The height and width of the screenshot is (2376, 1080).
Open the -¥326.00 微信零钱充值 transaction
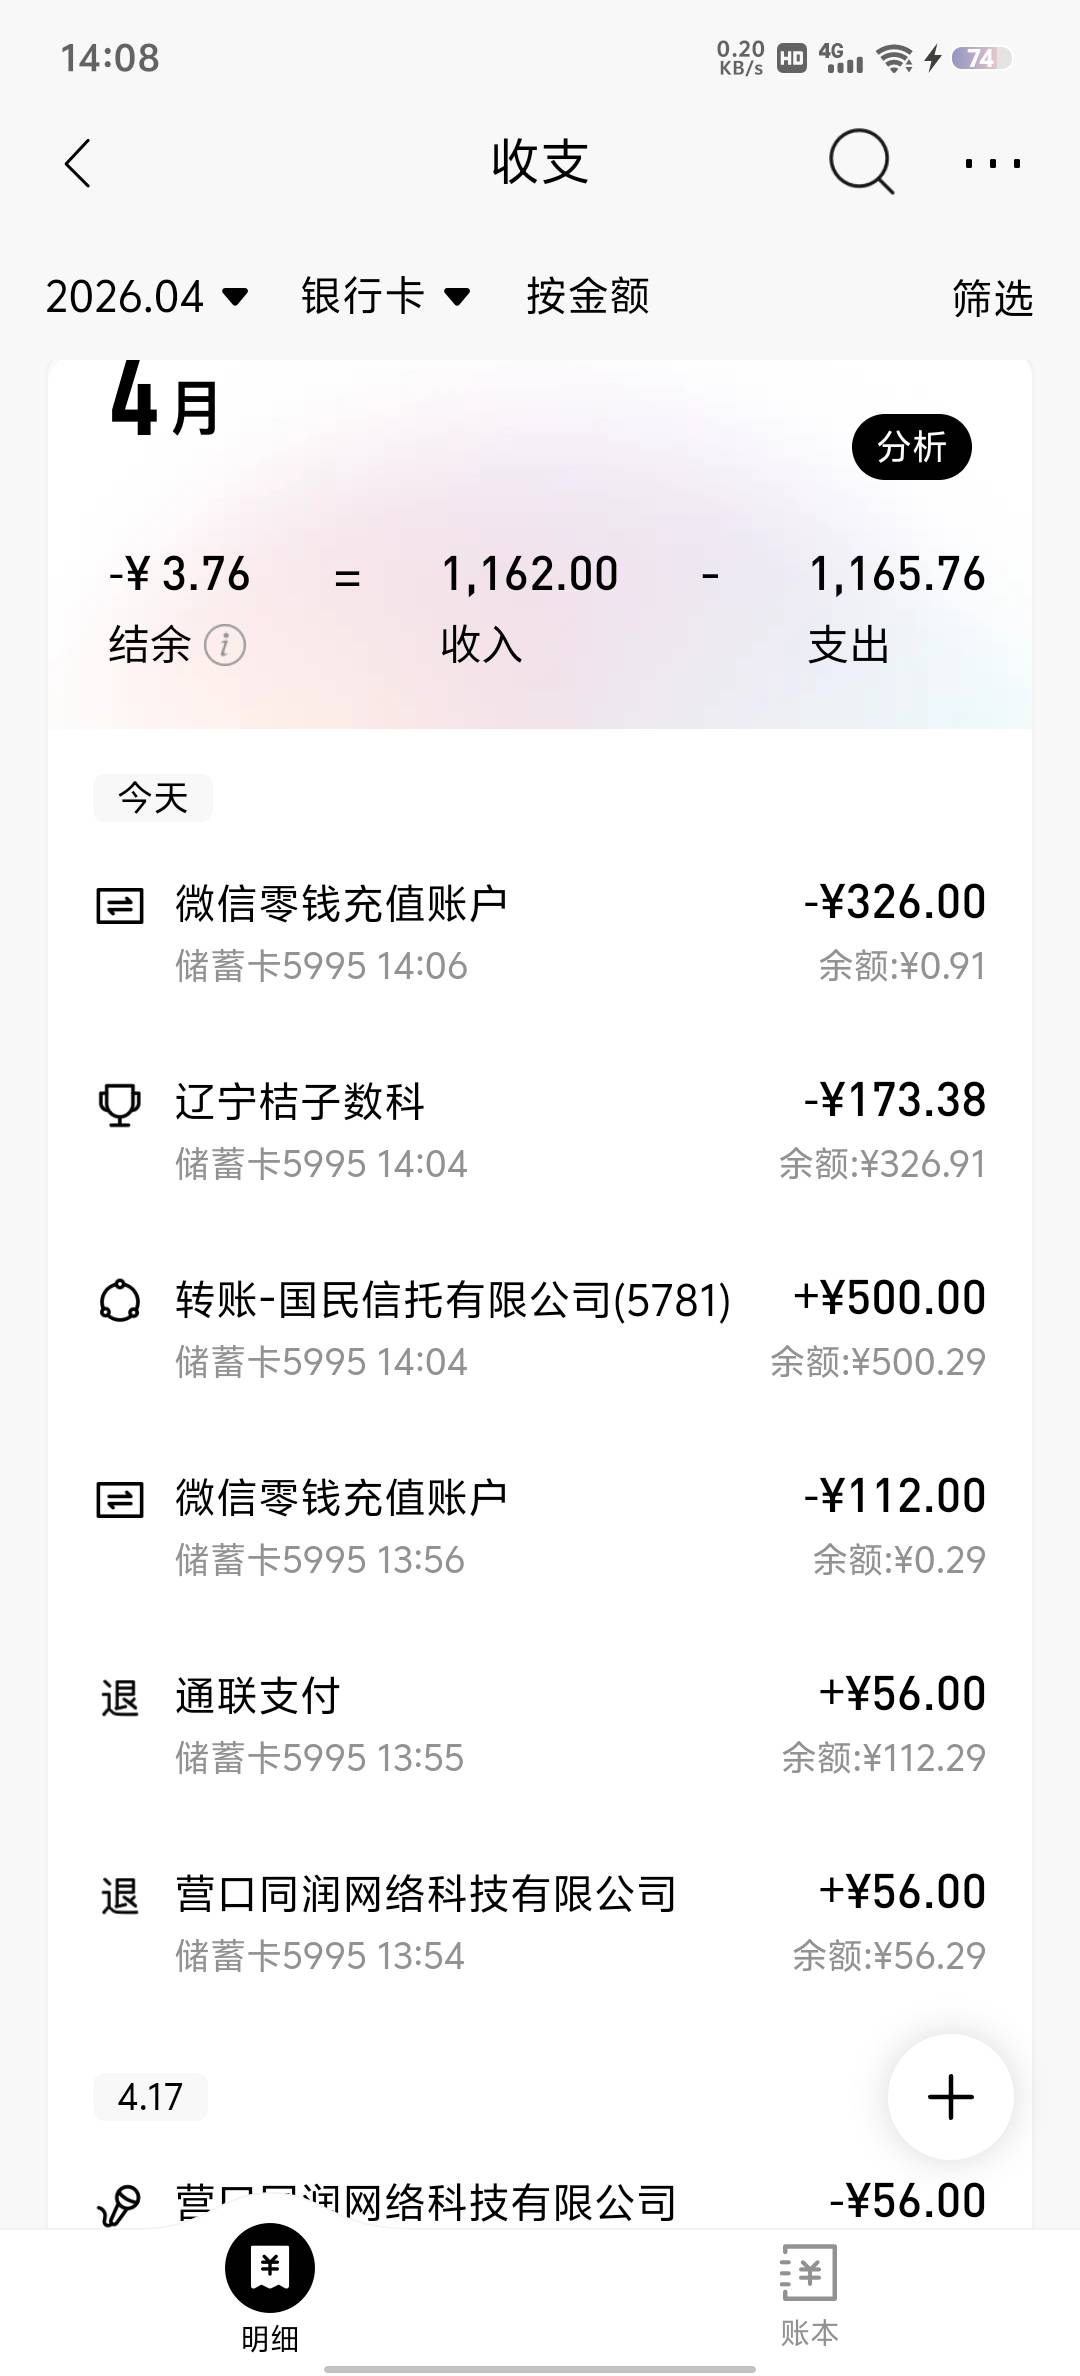[x=540, y=933]
